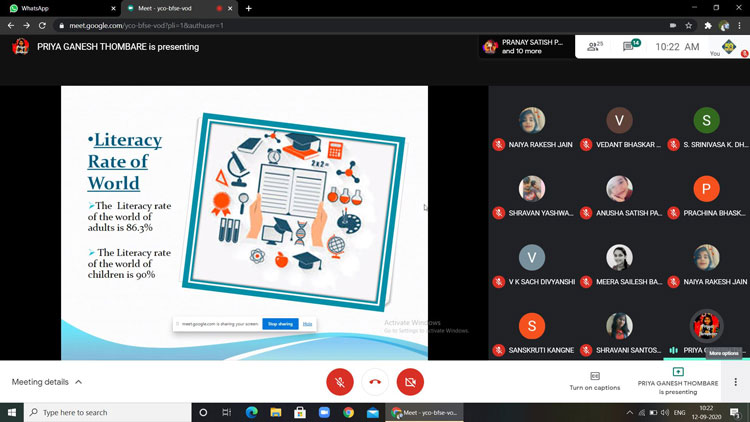
Task: Reload the page
Action: (x=41, y=25)
